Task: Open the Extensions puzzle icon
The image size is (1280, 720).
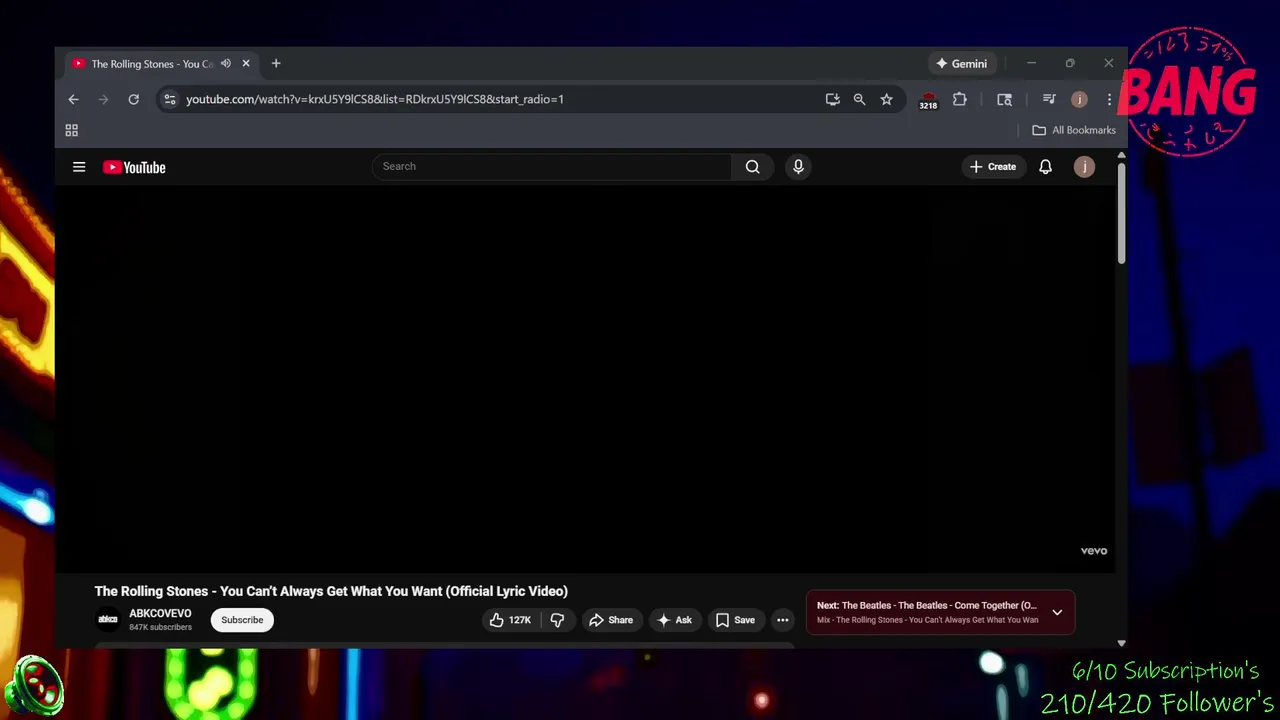Action: click(x=960, y=99)
